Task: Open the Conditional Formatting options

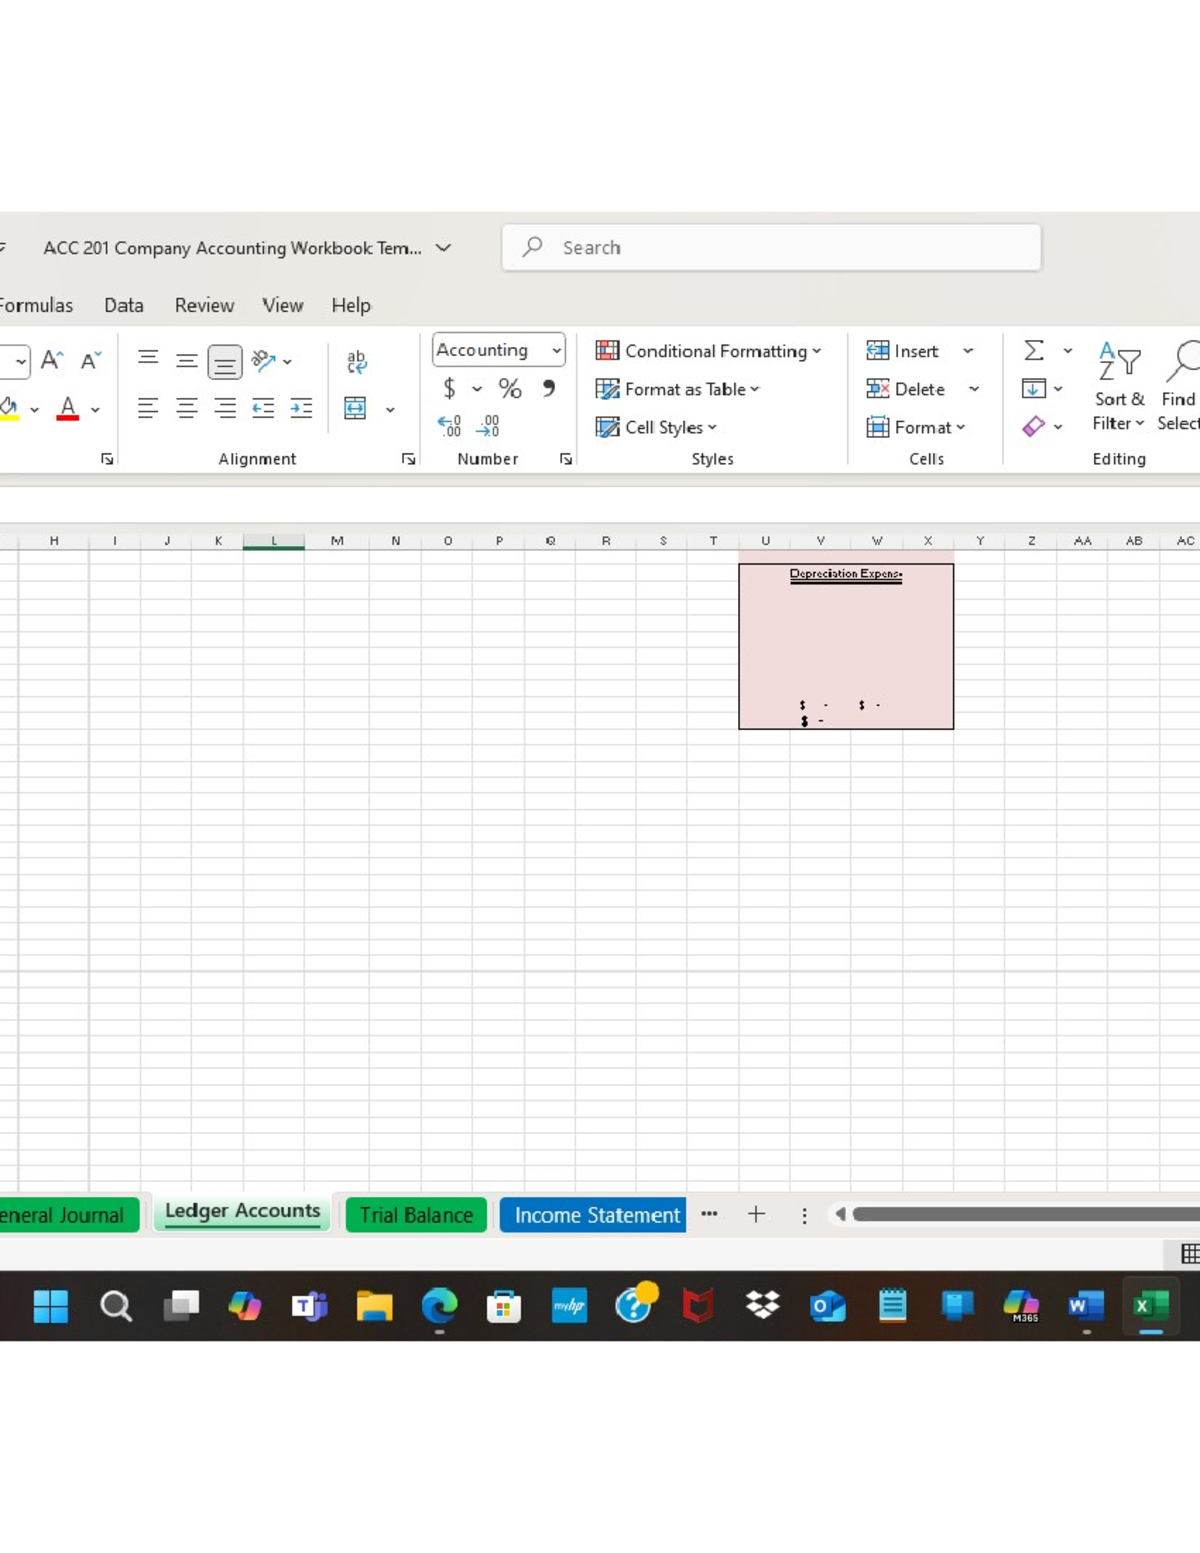Action: pos(710,351)
